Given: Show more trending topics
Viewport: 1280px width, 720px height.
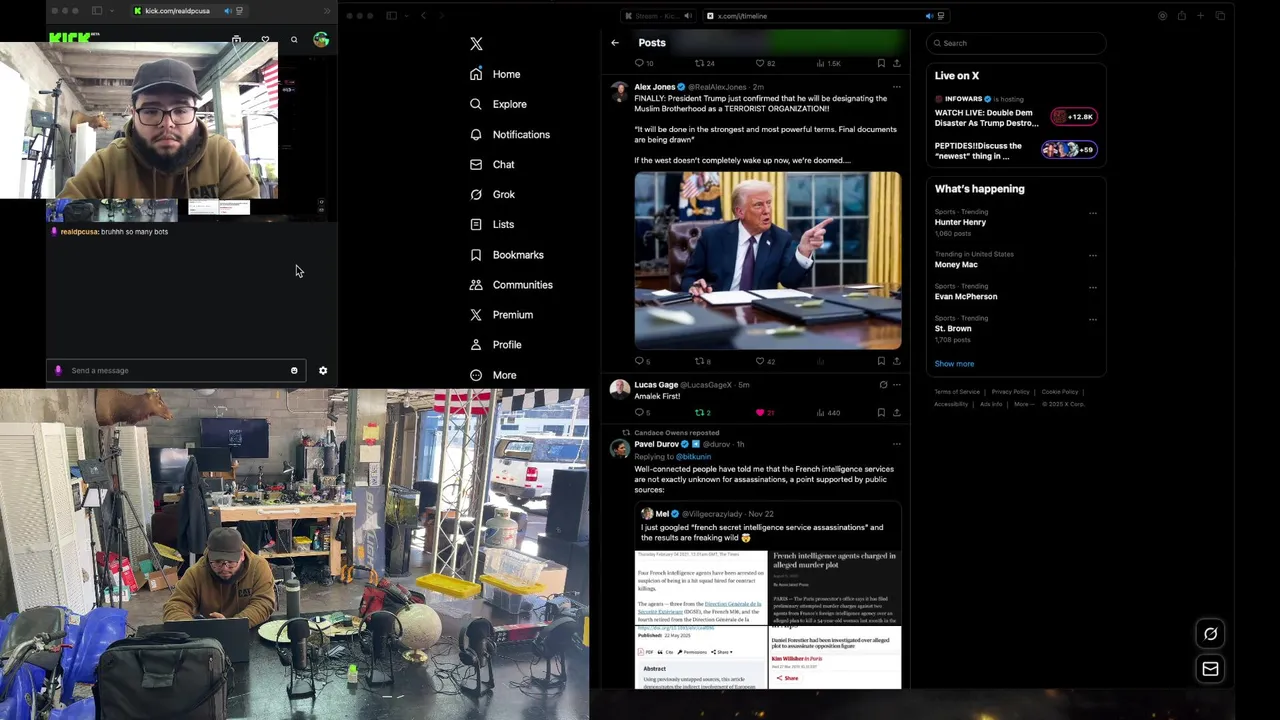Looking at the screenshot, I should [x=954, y=364].
